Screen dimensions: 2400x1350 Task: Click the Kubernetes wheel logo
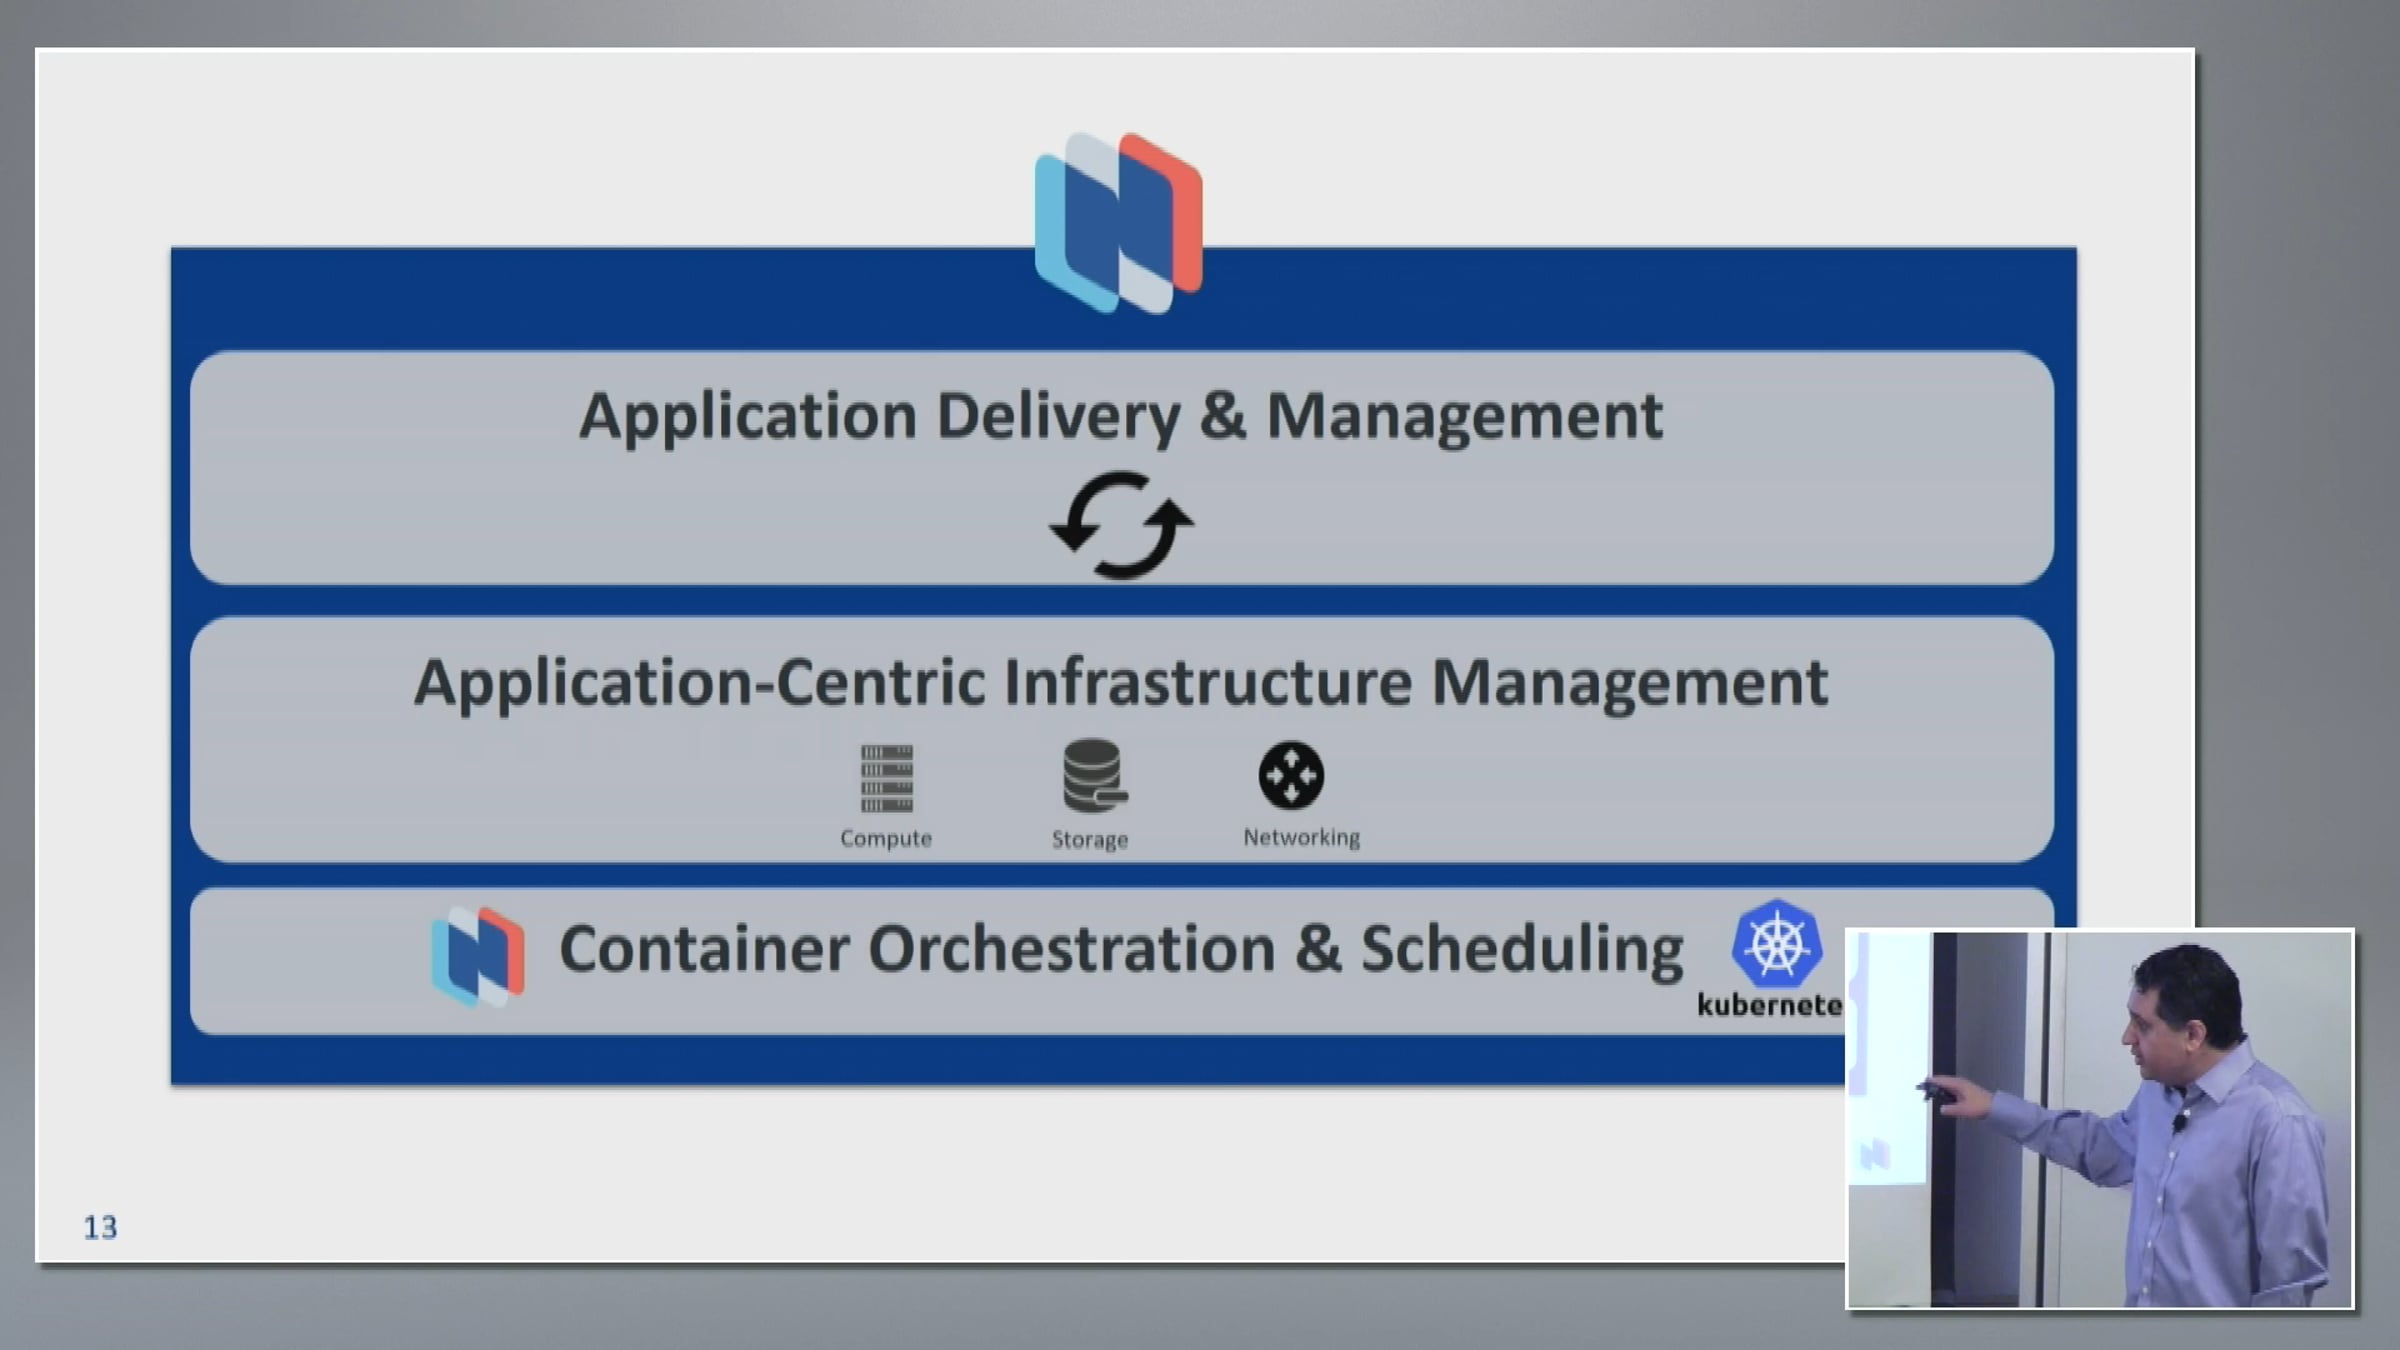(x=1776, y=944)
